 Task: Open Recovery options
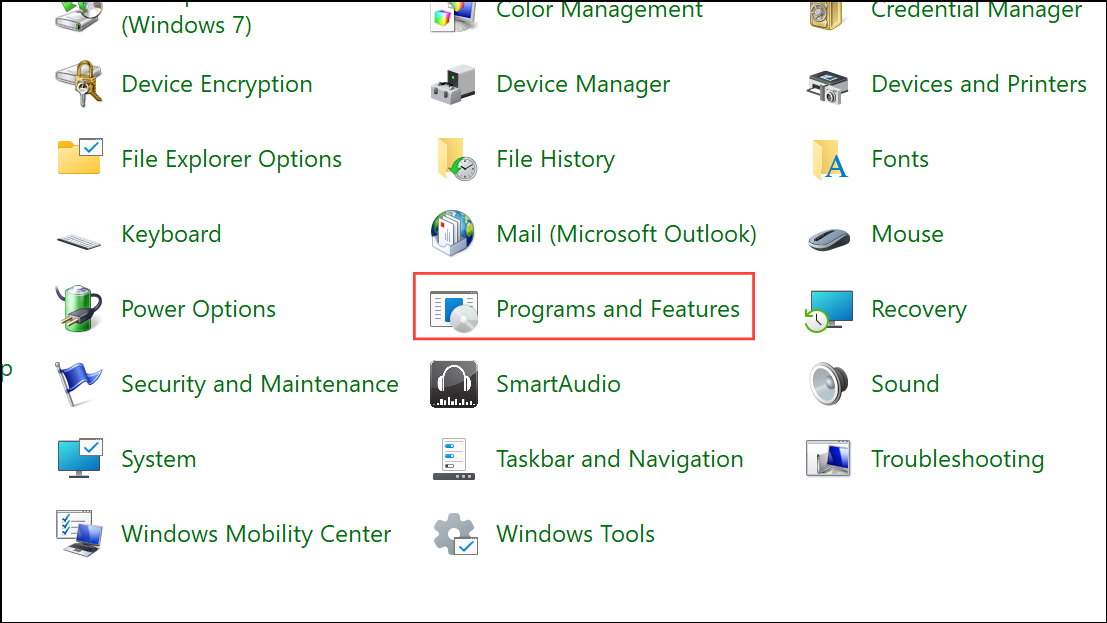coord(919,309)
